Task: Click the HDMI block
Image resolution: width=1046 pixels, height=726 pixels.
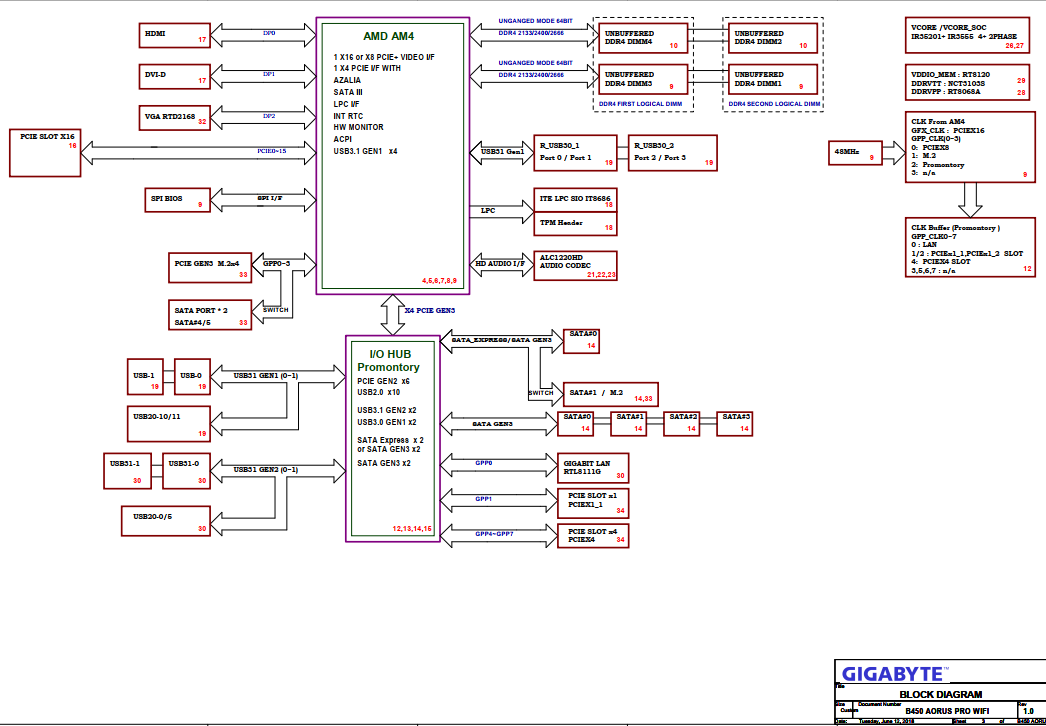Action: coord(175,35)
